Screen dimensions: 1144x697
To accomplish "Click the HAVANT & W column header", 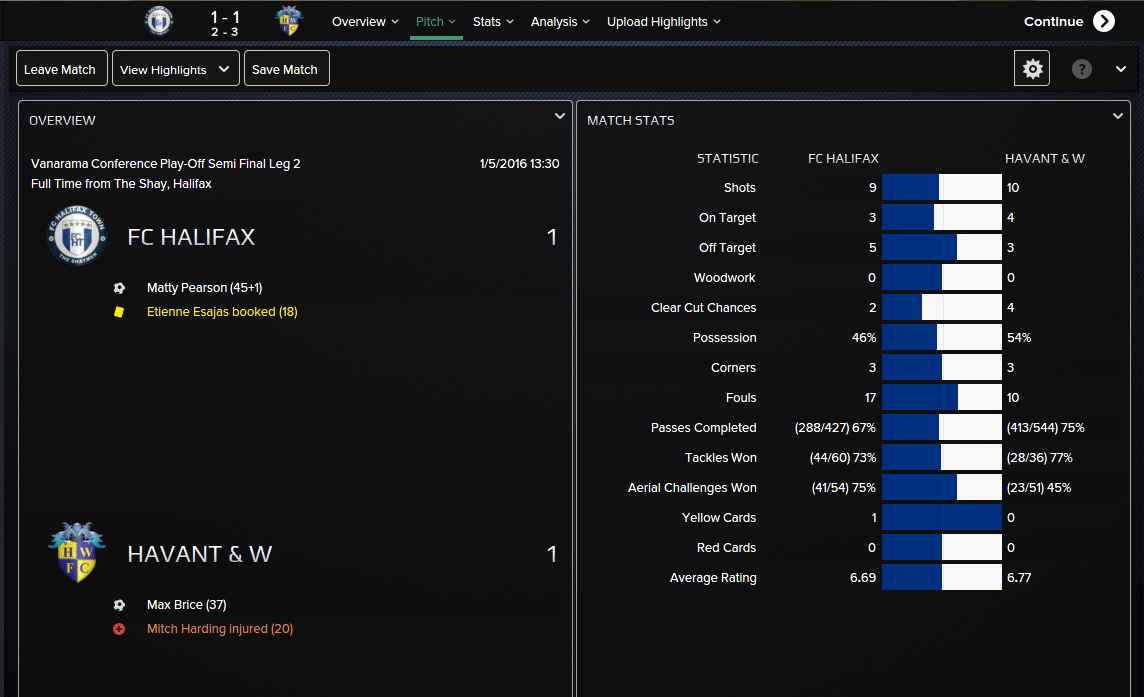I will pos(1045,159).
